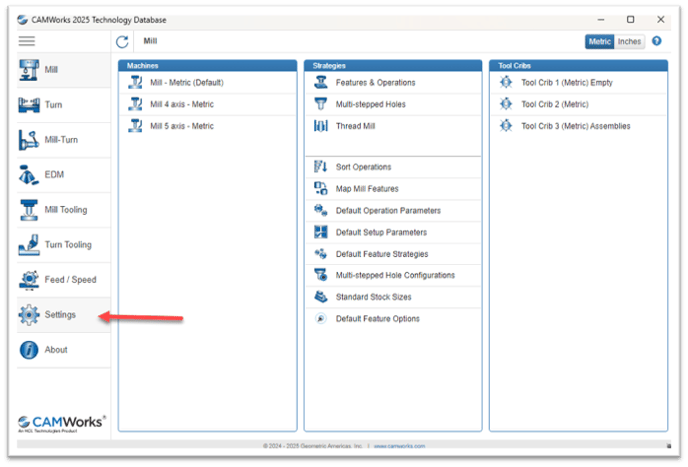Viewport: 688px width, 467px height.
Task: Click the Standard Stock Sizes icon
Action: pyautogui.click(x=321, y=297)
